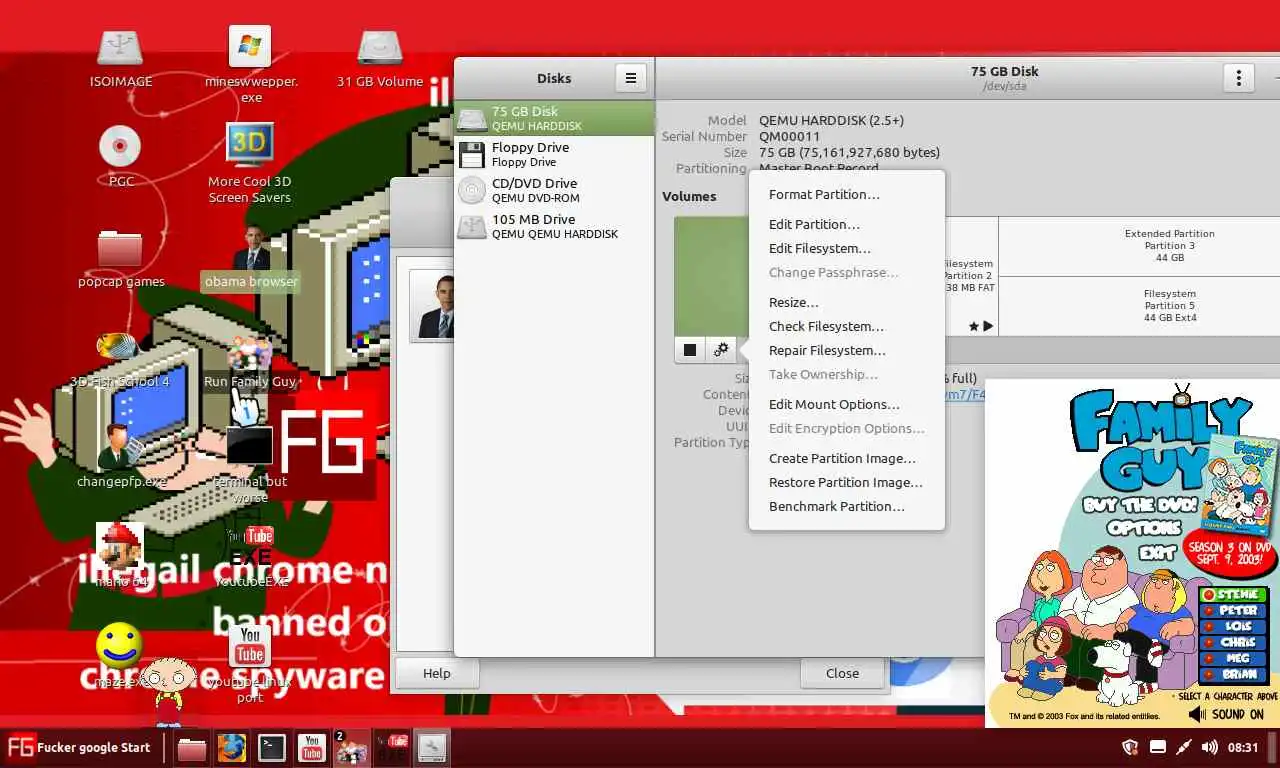This screenshot has width=1280, height=768.
Task: Open the YoutubeEXE desktop icon
Action: tap(251, 556)
